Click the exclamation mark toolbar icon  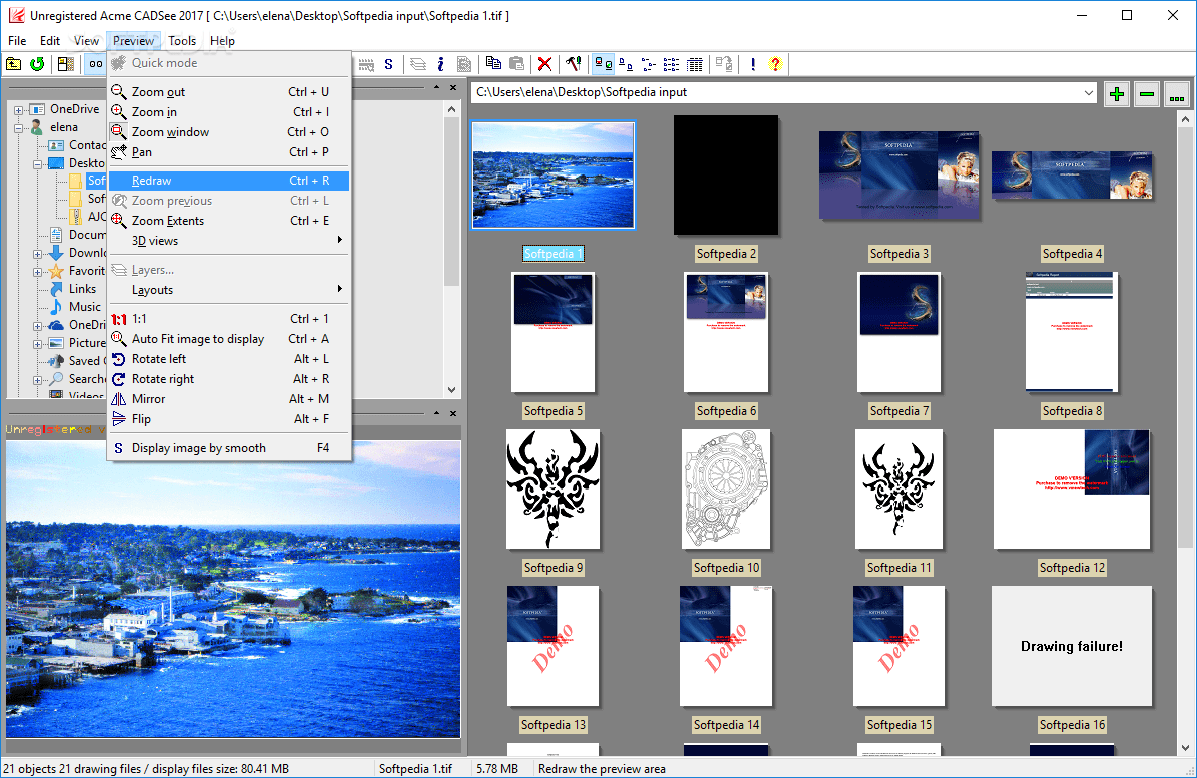[x=753, y=64]
